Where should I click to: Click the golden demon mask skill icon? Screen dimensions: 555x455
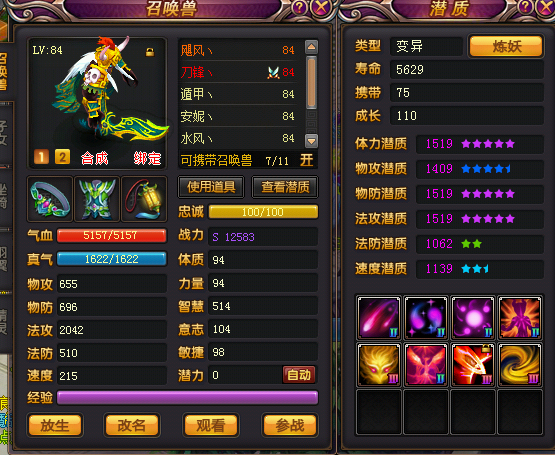pos(379,365)
